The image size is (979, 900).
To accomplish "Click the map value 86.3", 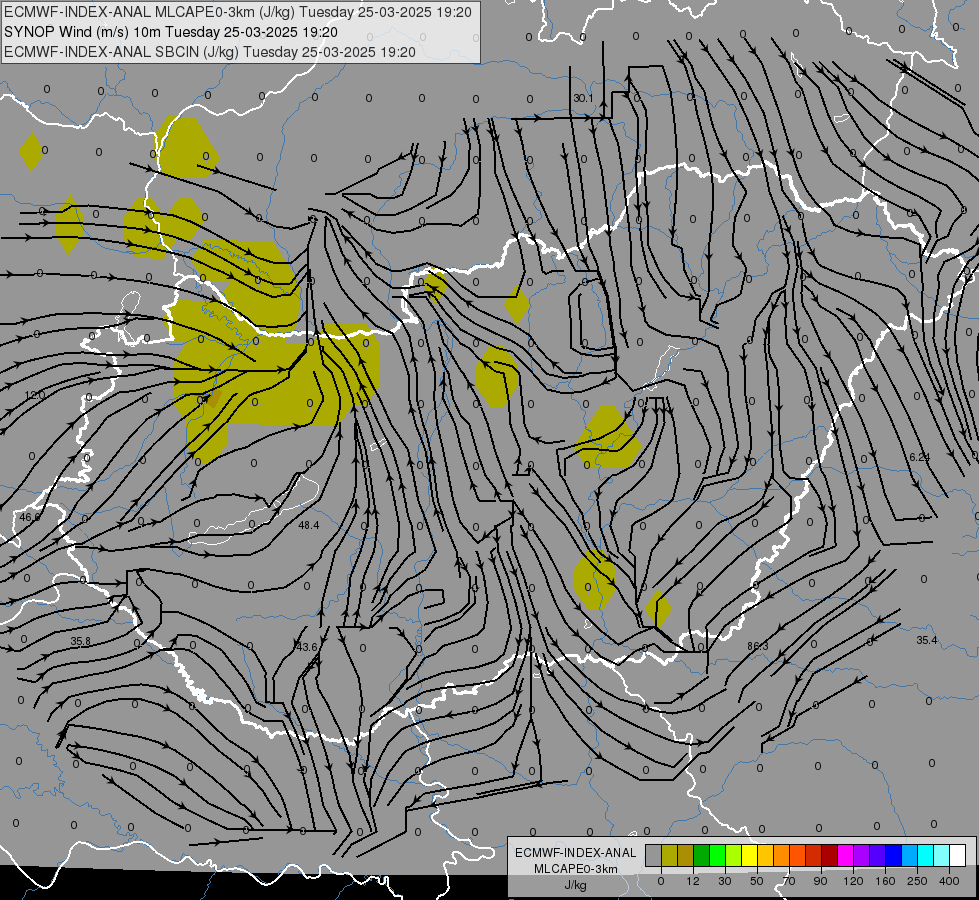I will tap(758, 646).
